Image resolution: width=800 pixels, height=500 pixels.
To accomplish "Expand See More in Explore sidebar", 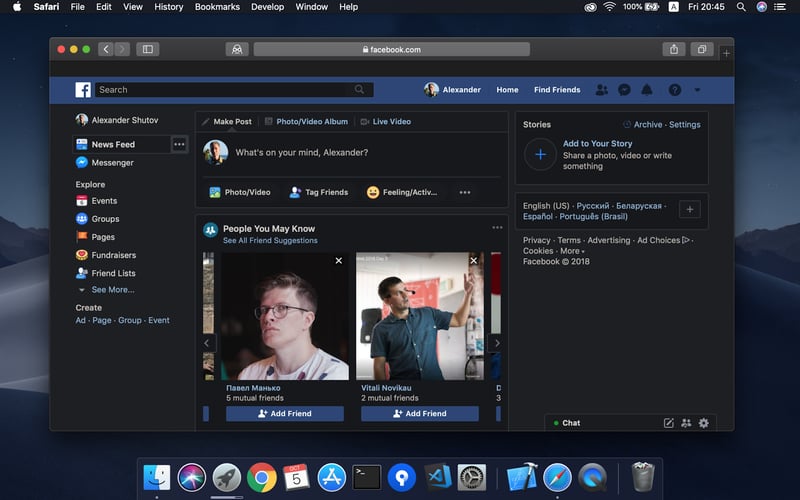I will (x=112, y=290).
